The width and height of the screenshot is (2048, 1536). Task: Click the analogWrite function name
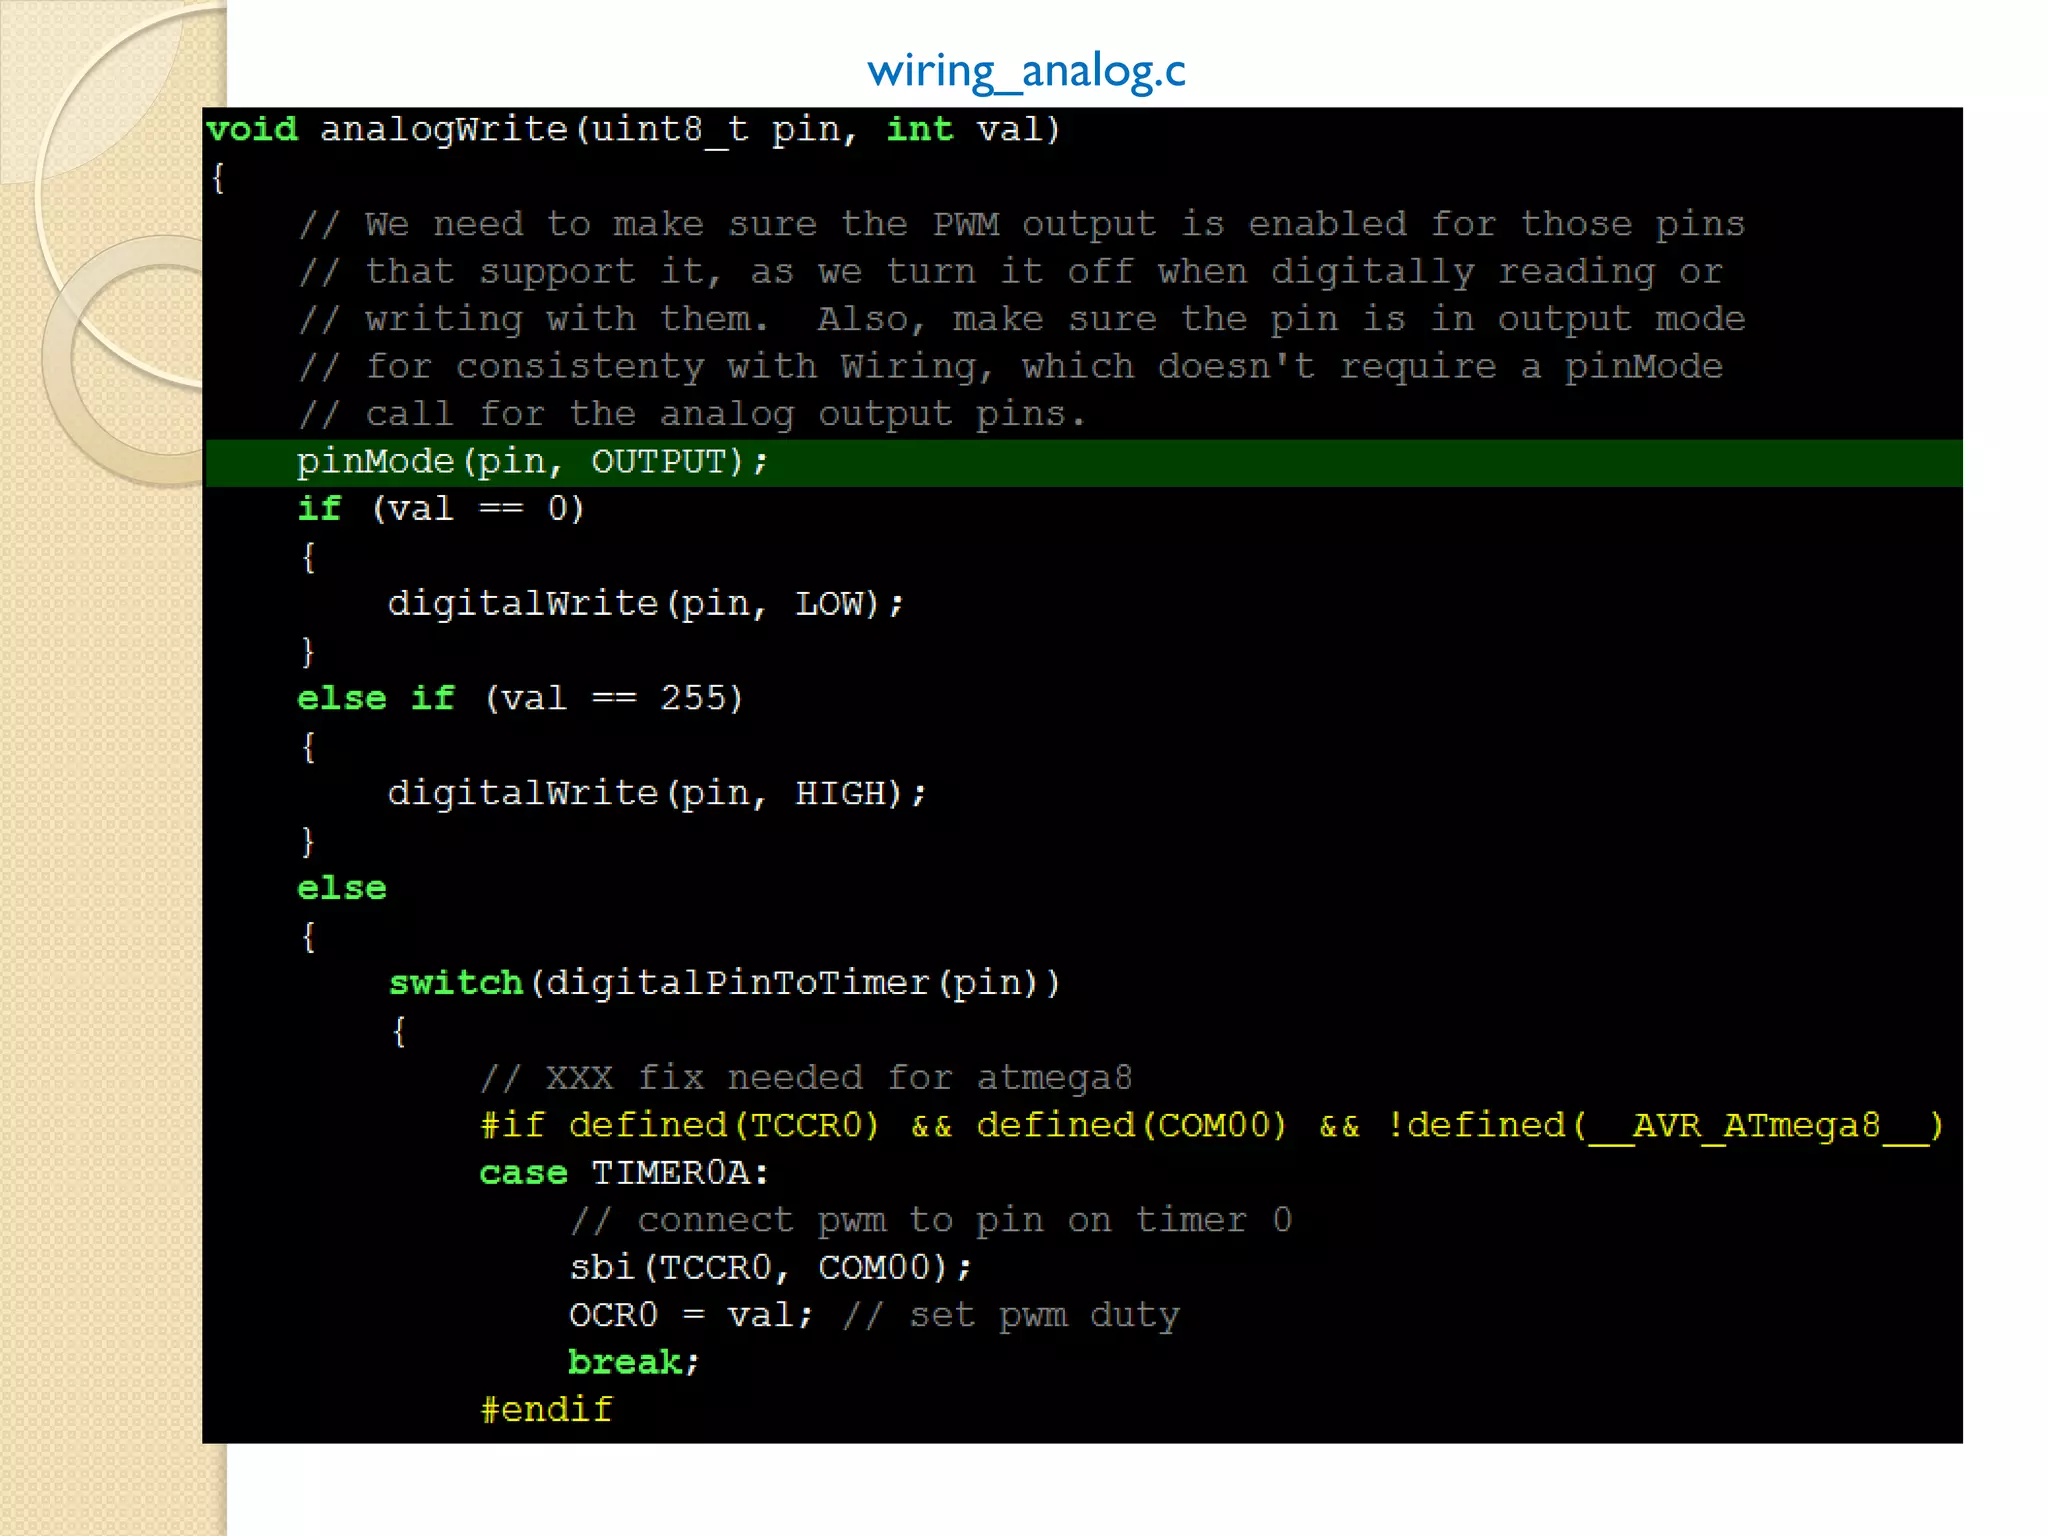[x=443, y=130]
